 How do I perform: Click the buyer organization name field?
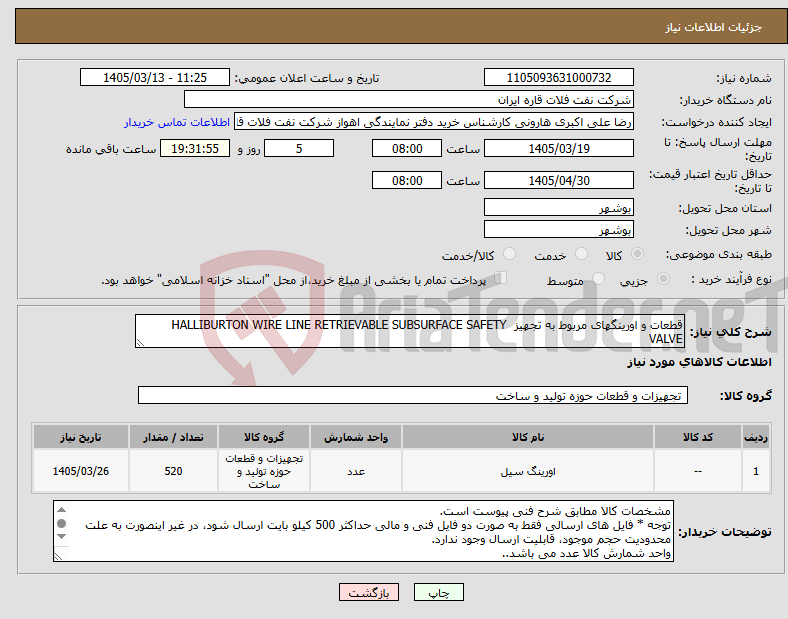click(408, 99)
